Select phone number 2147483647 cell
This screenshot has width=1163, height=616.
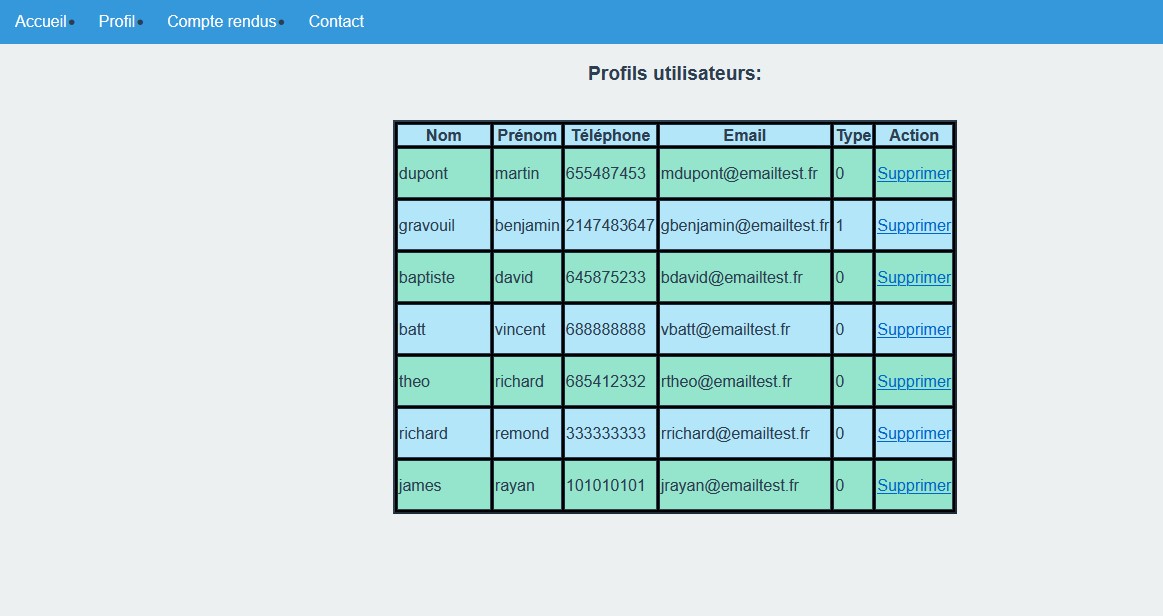(x=610, y=226)
